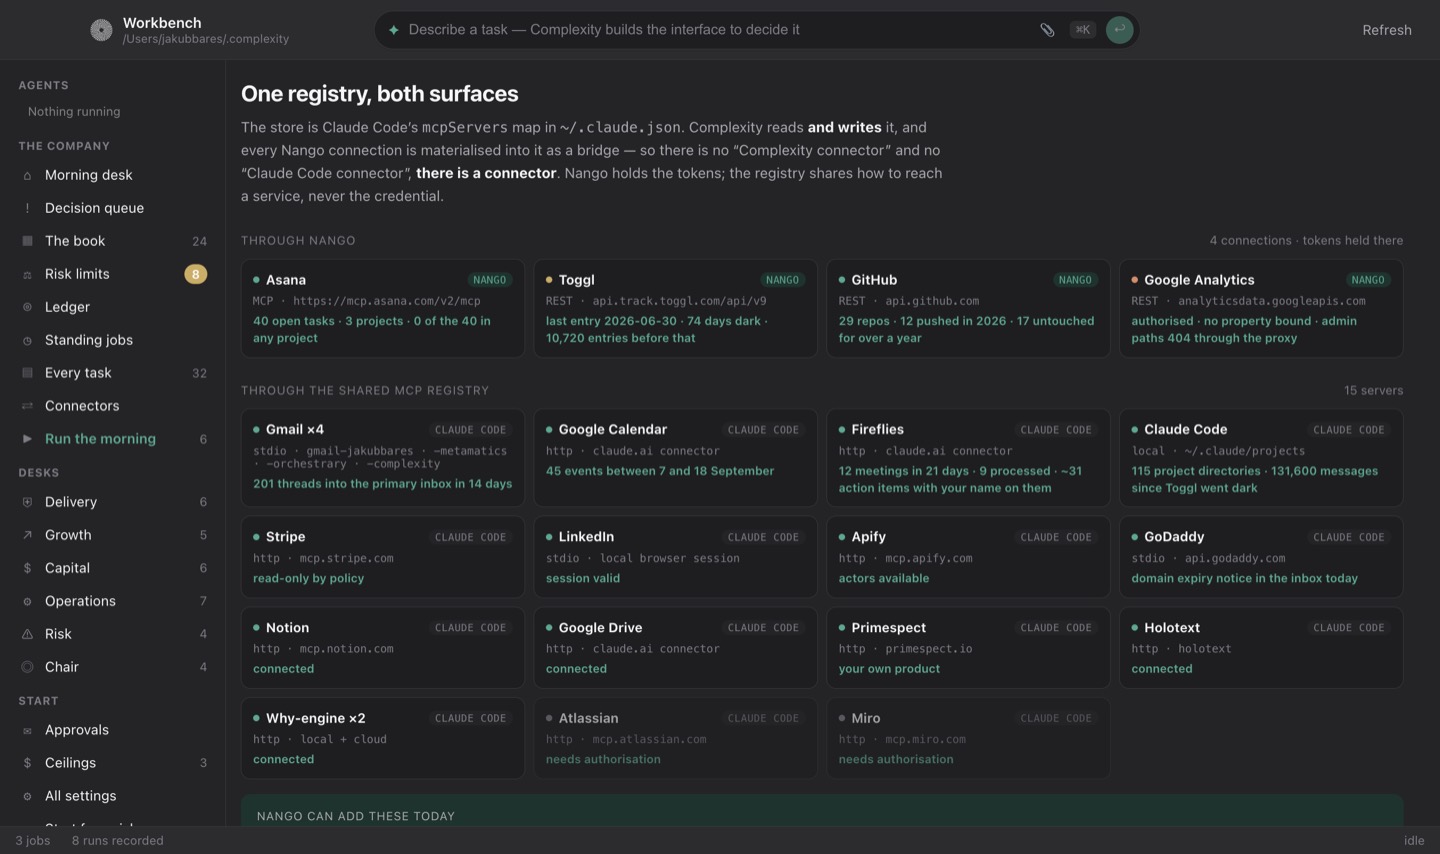Open Ledger using its target icon
This screenshot has width=1440, height=854.
27,307
